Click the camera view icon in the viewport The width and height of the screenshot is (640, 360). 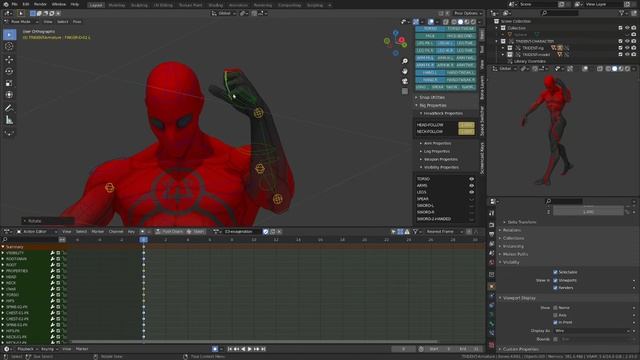coord(404,81)
